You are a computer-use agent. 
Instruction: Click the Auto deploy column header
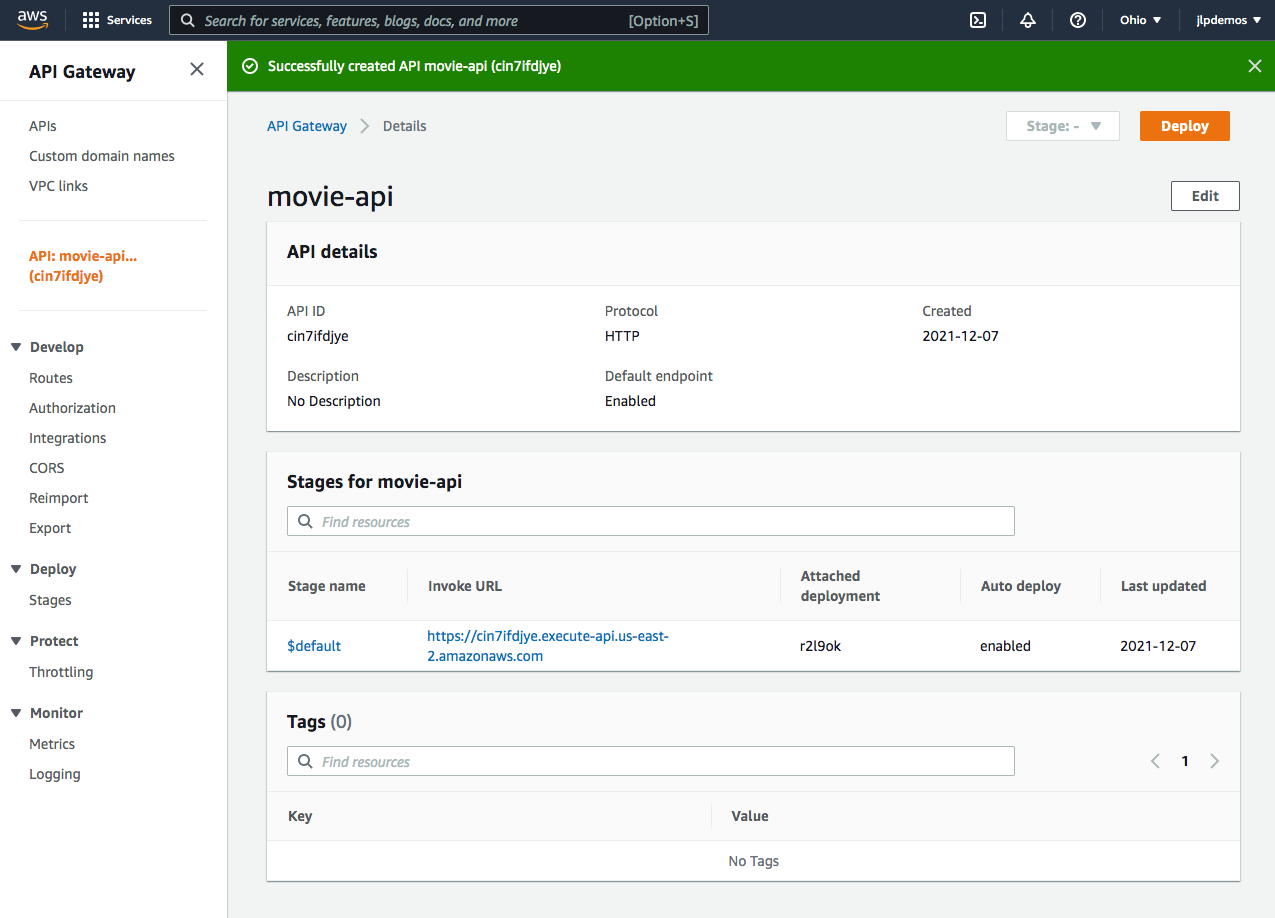point(1021,586)
